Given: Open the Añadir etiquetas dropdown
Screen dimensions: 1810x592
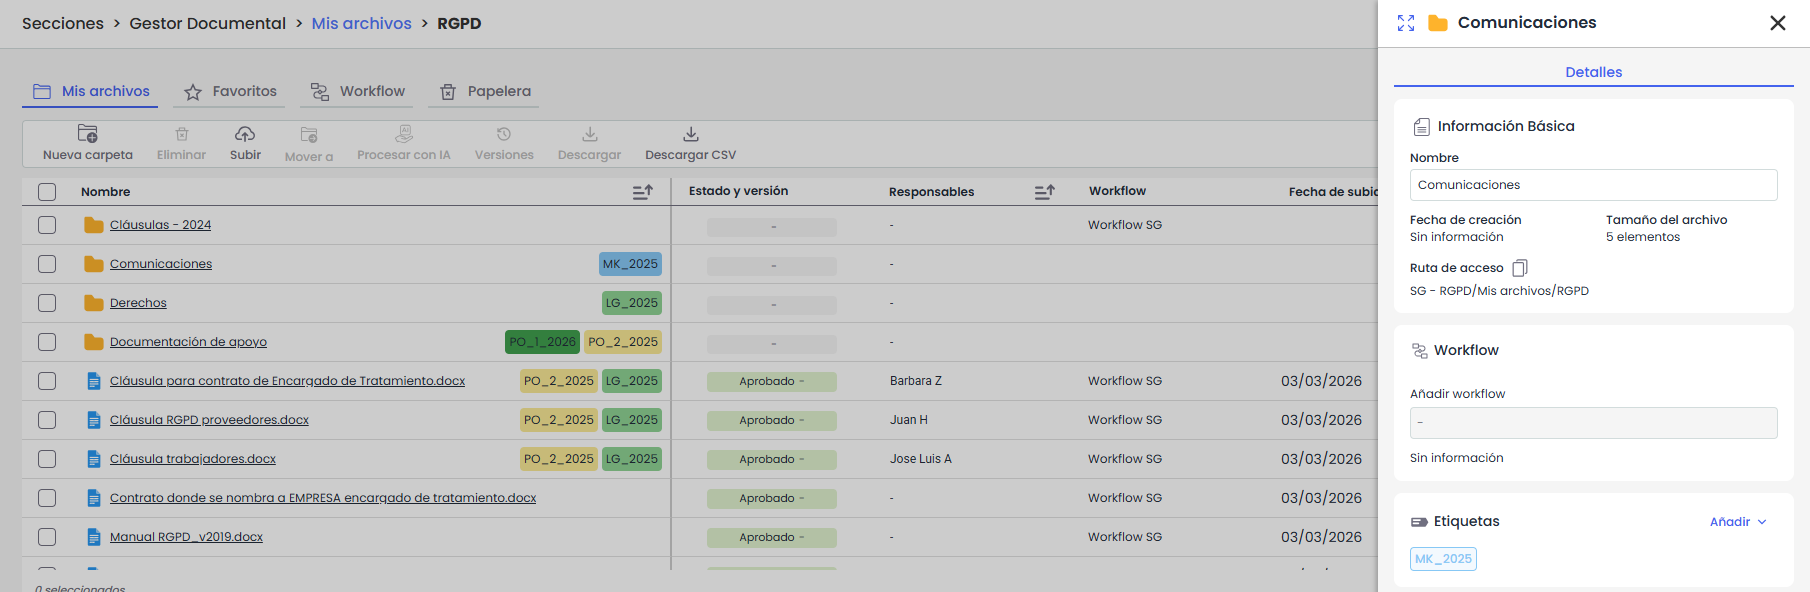Looking at the screenshot, I should (x=1738, y=522).
